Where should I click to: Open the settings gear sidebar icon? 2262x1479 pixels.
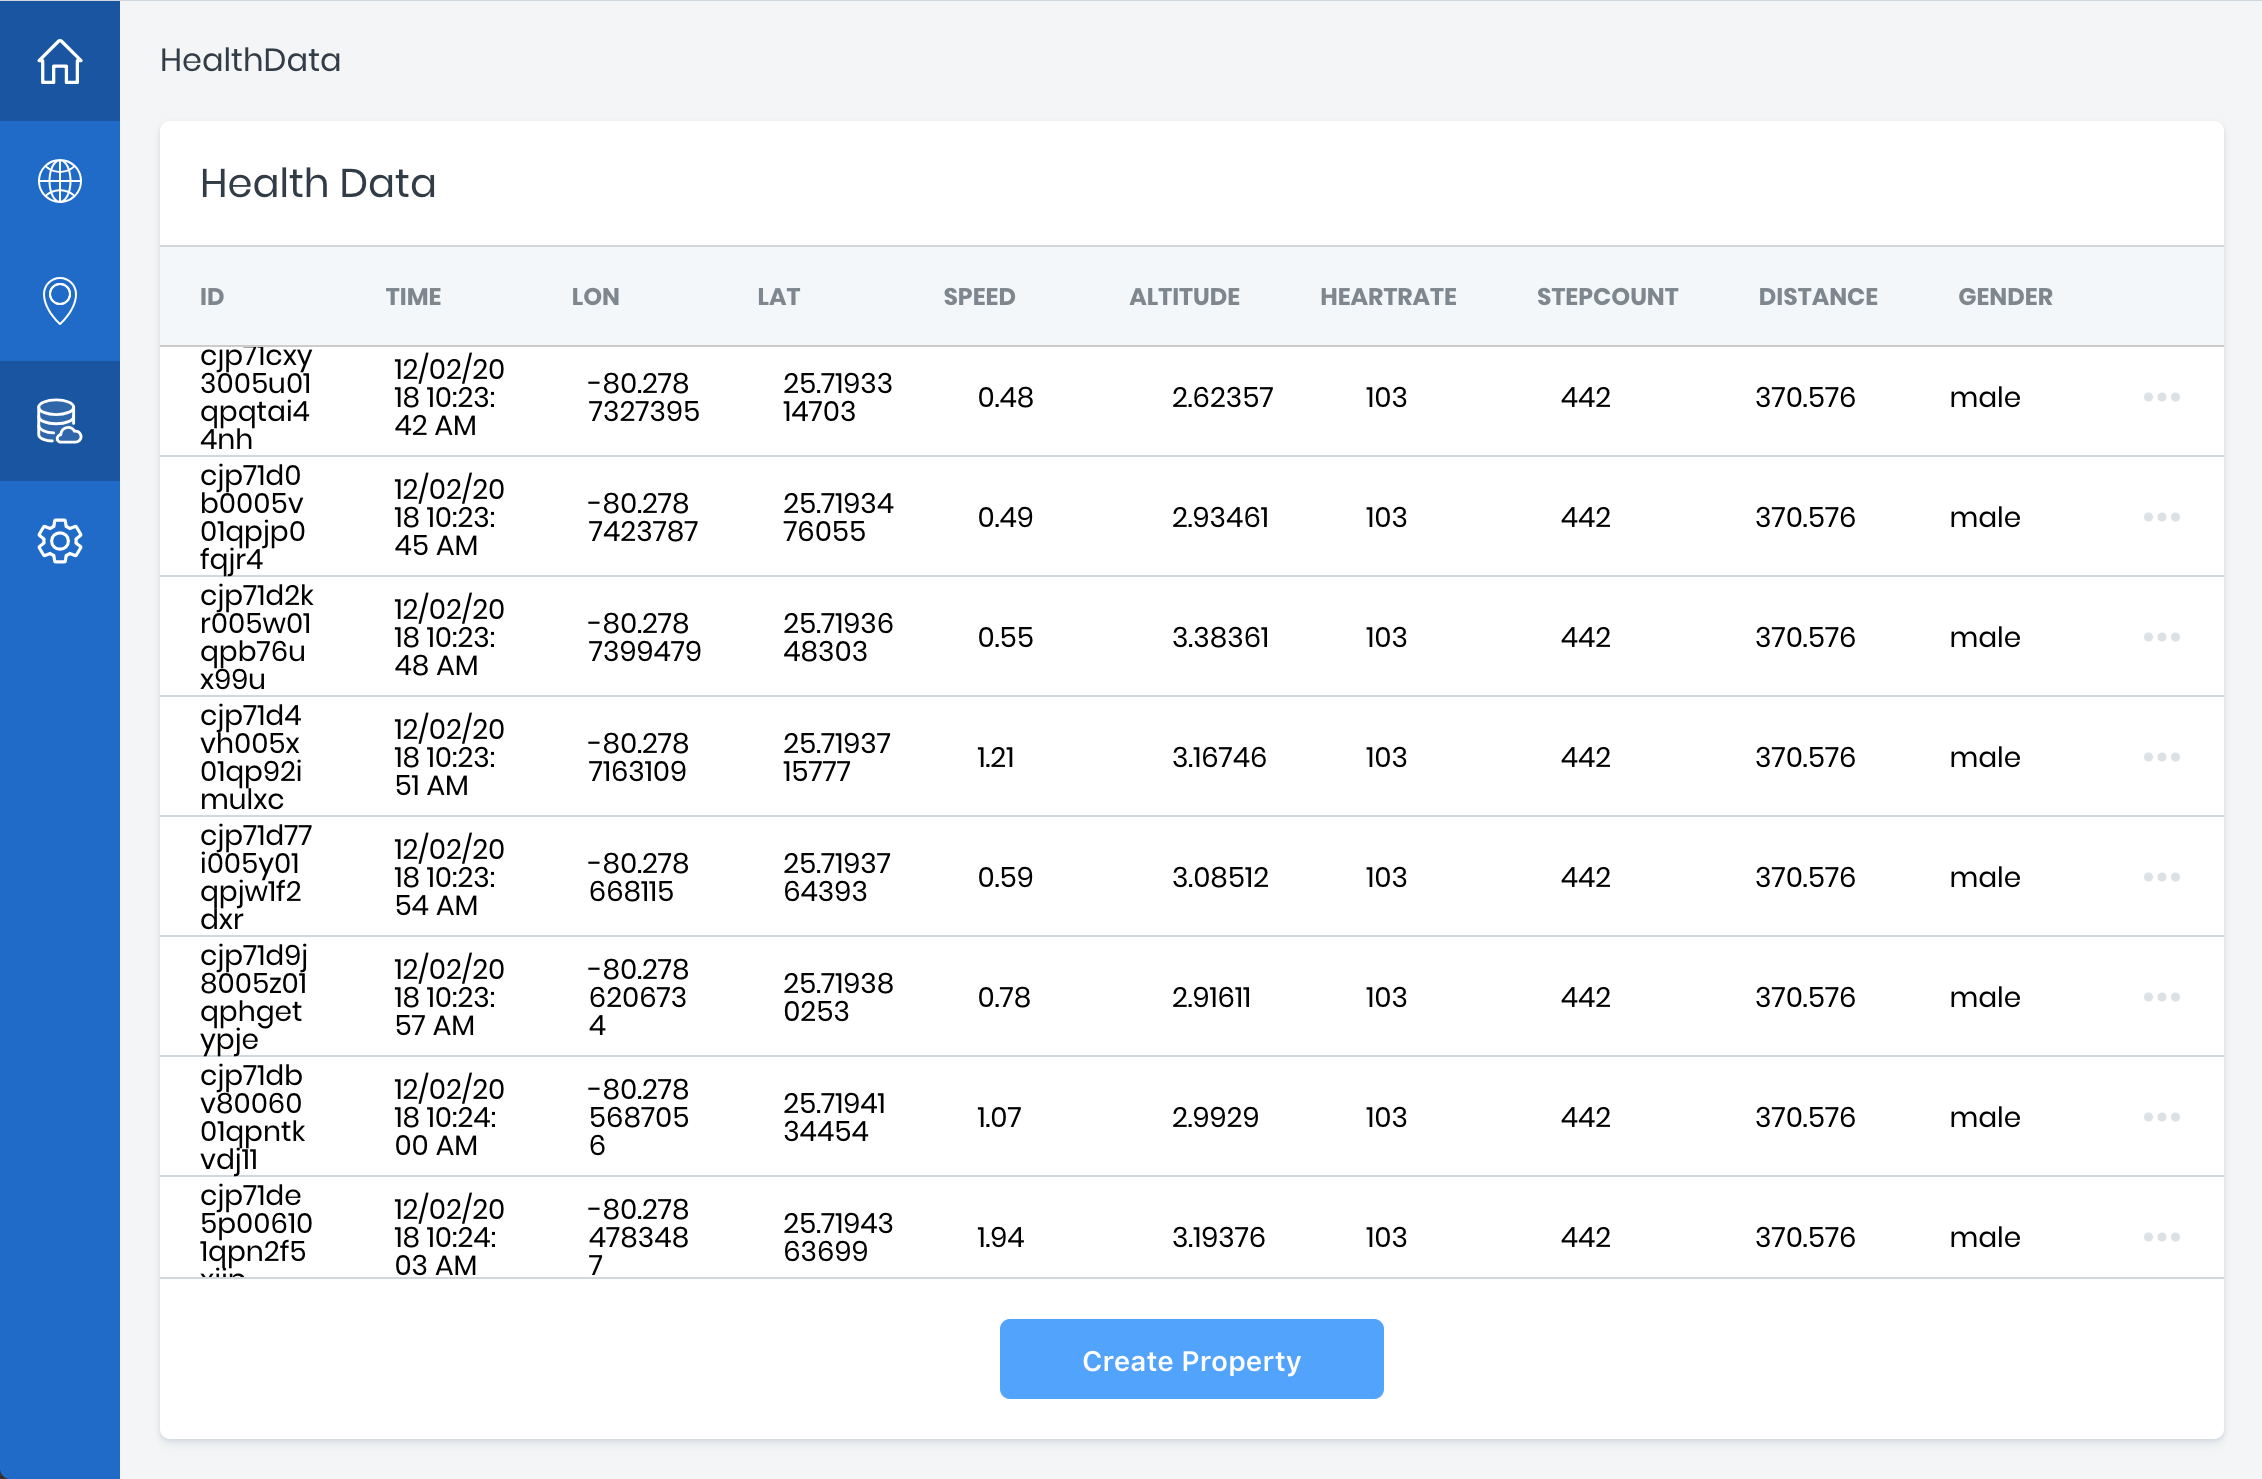pos(60,541)
